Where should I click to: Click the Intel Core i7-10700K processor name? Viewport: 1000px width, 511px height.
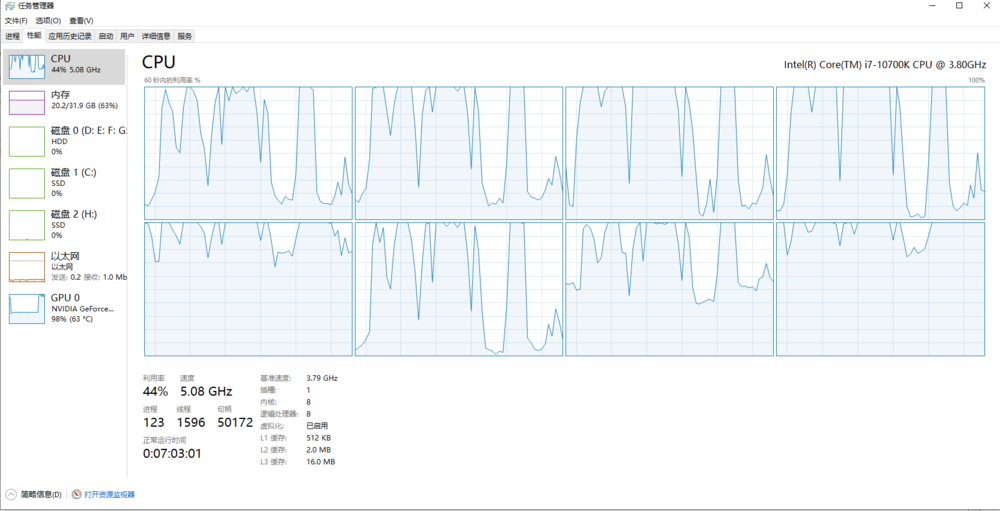coord(885,64)
